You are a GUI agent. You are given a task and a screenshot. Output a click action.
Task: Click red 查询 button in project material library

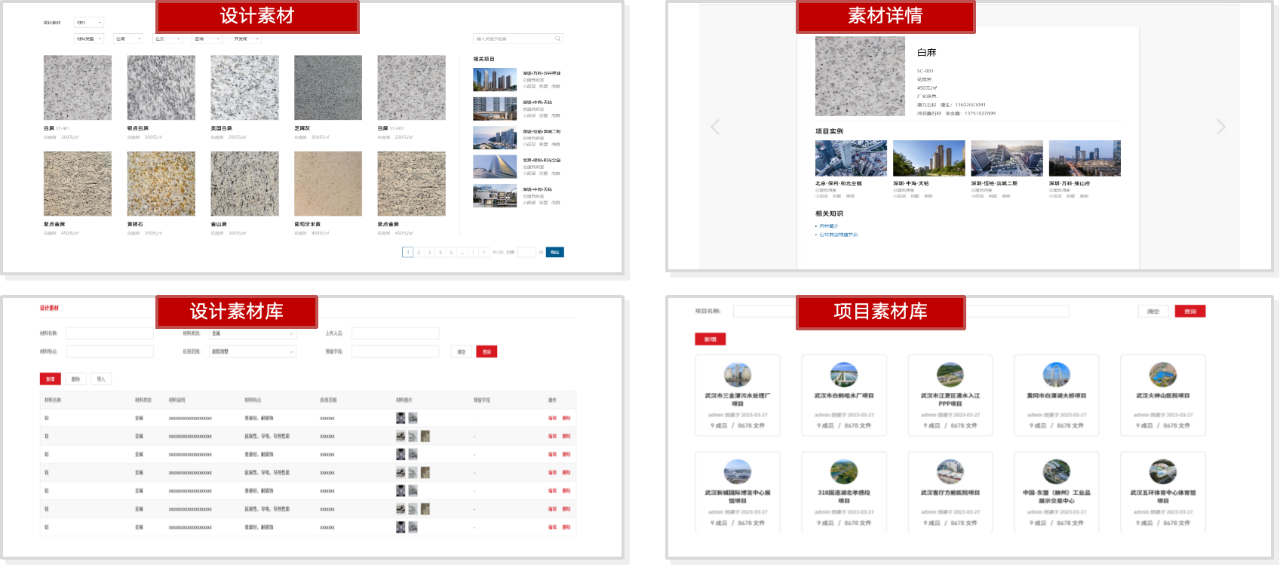[1189, 312]
